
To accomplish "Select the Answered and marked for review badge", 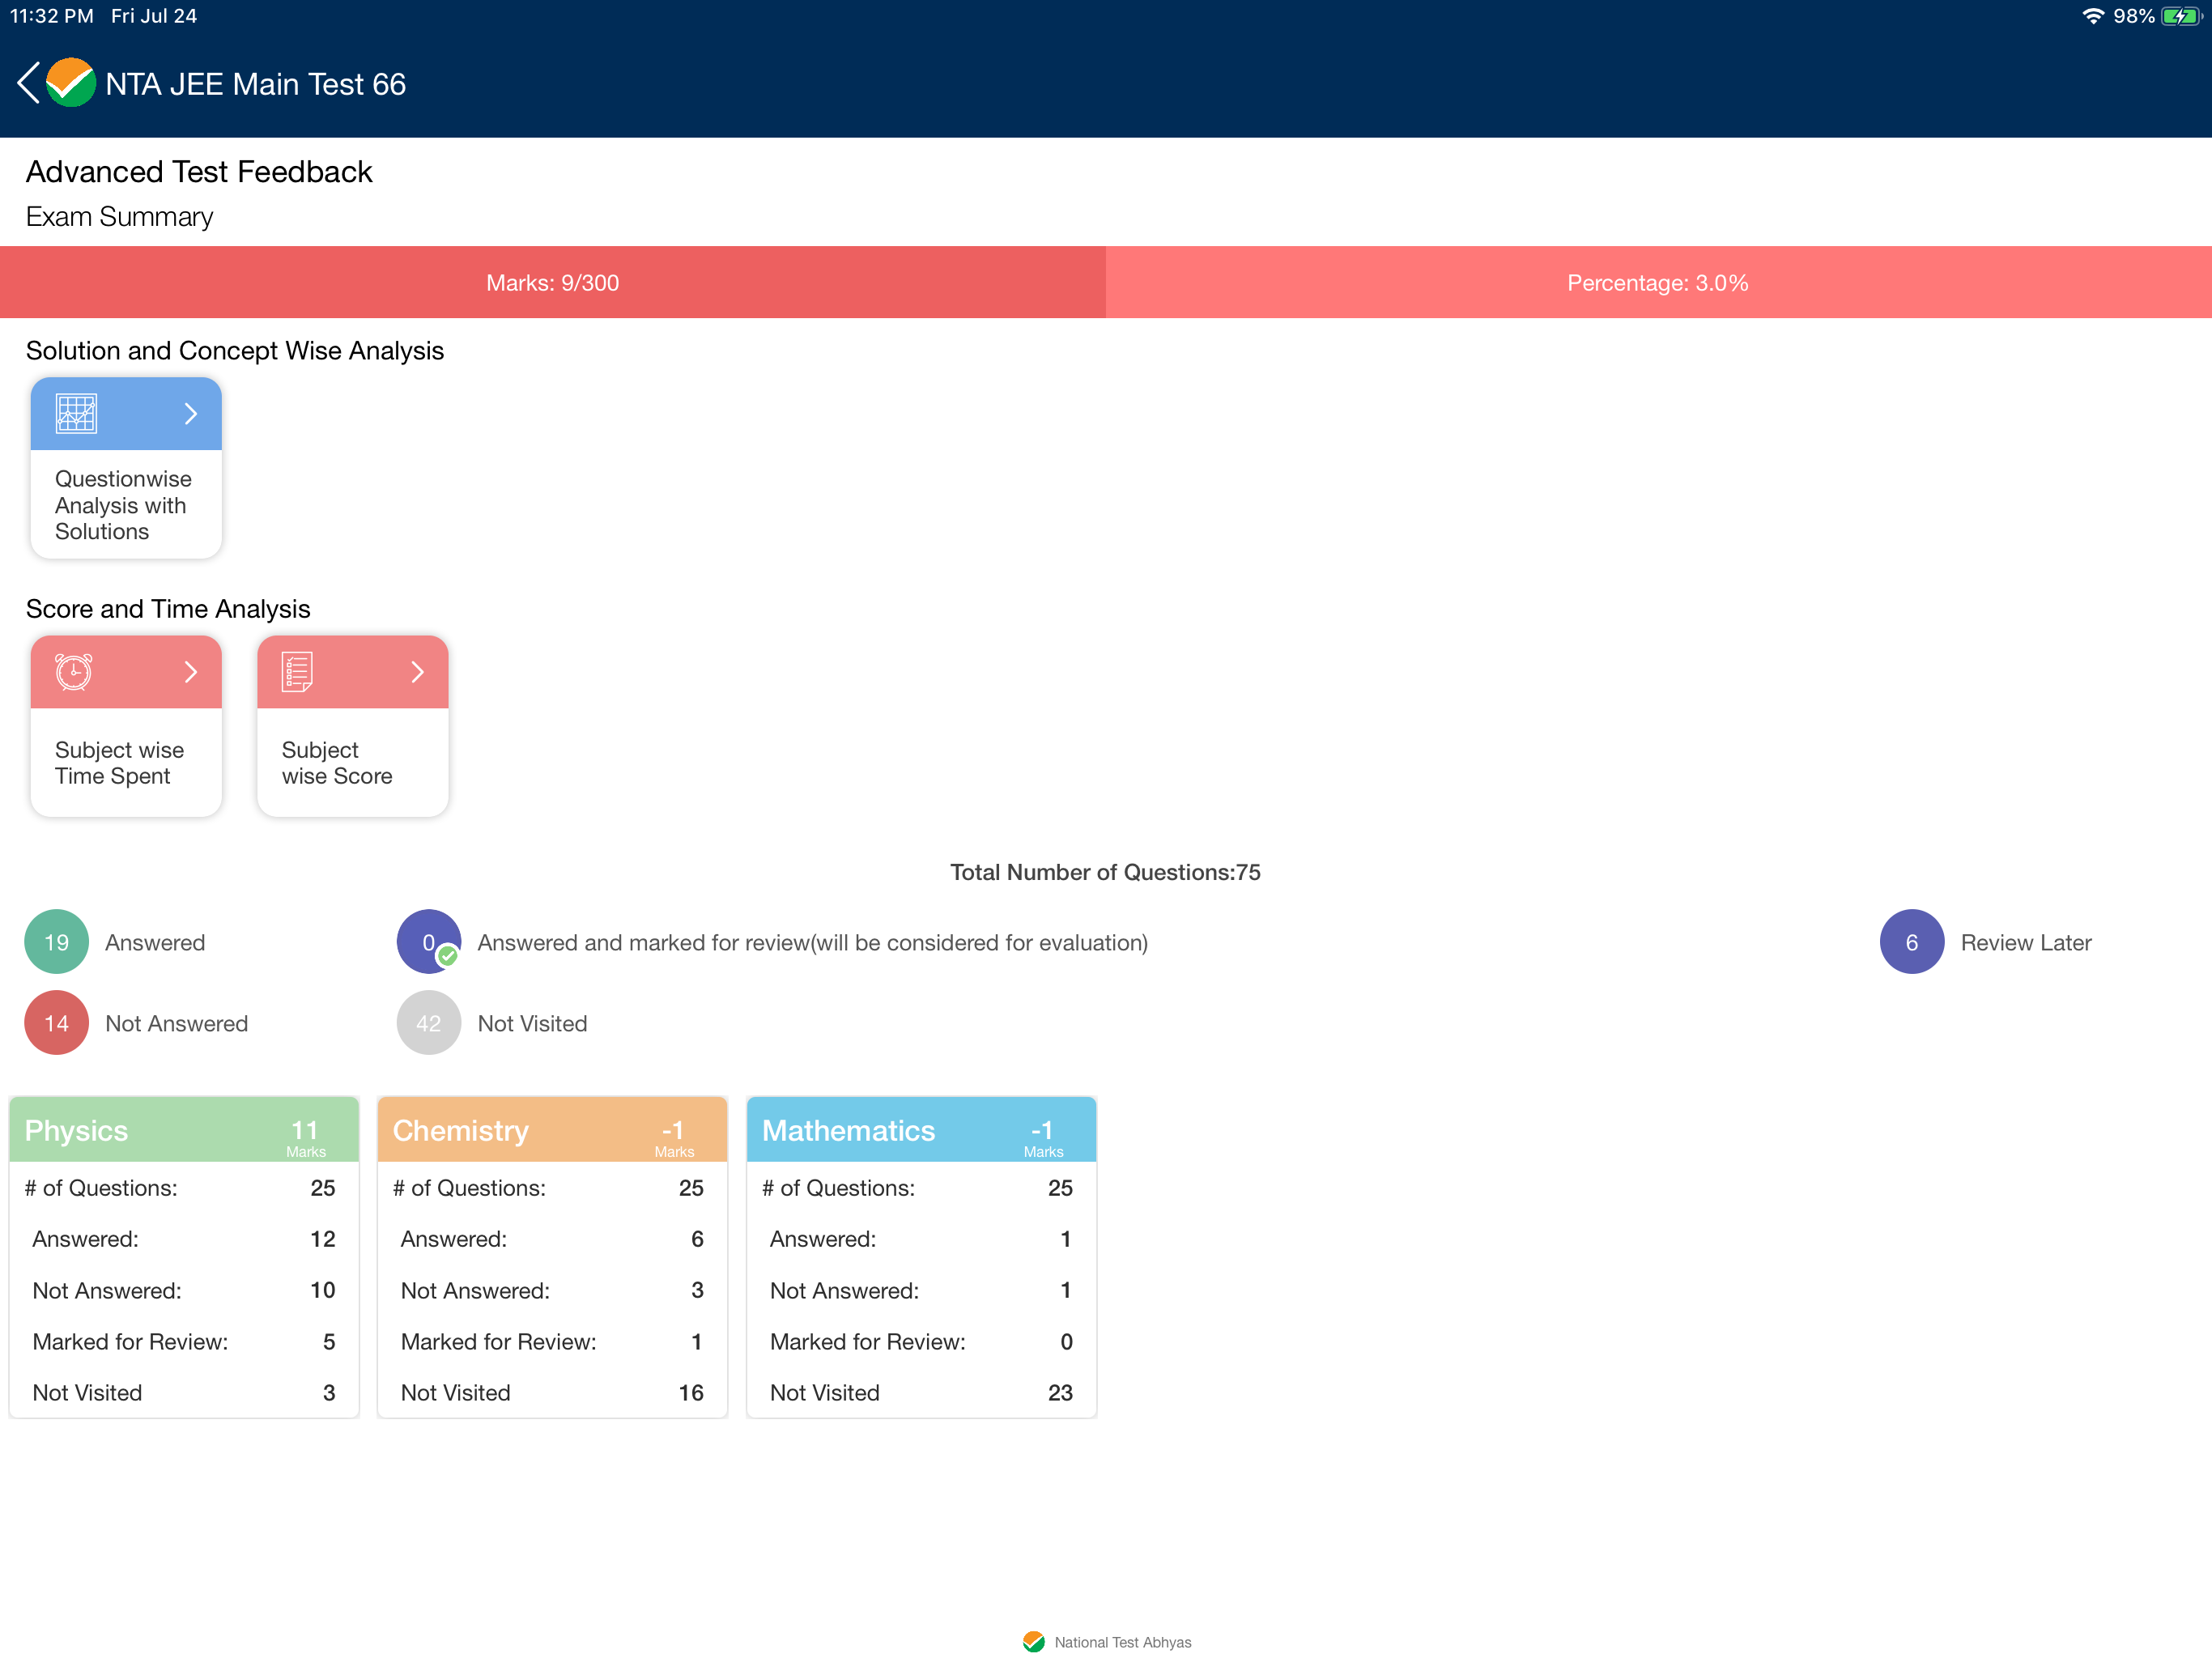I will click(428, 941).
